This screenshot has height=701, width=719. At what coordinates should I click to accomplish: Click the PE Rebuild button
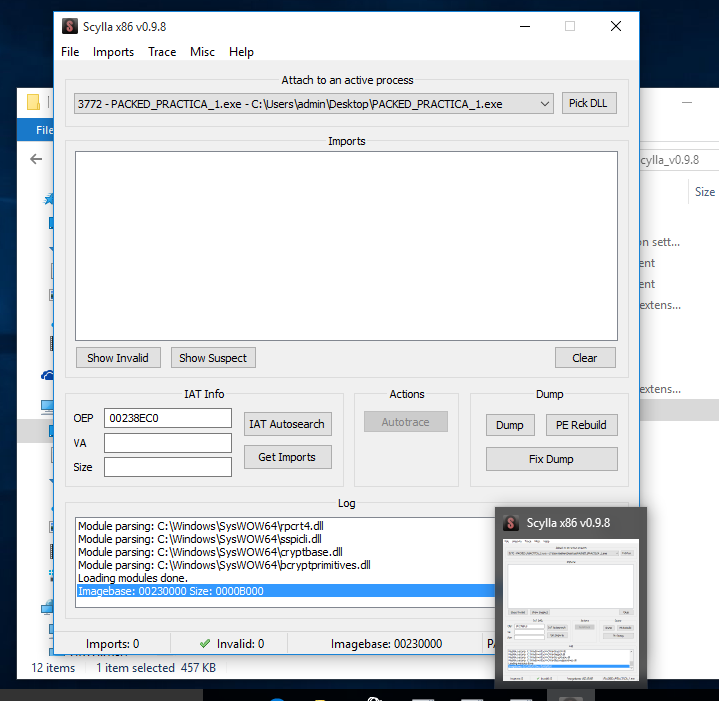[x=581, y=425]
